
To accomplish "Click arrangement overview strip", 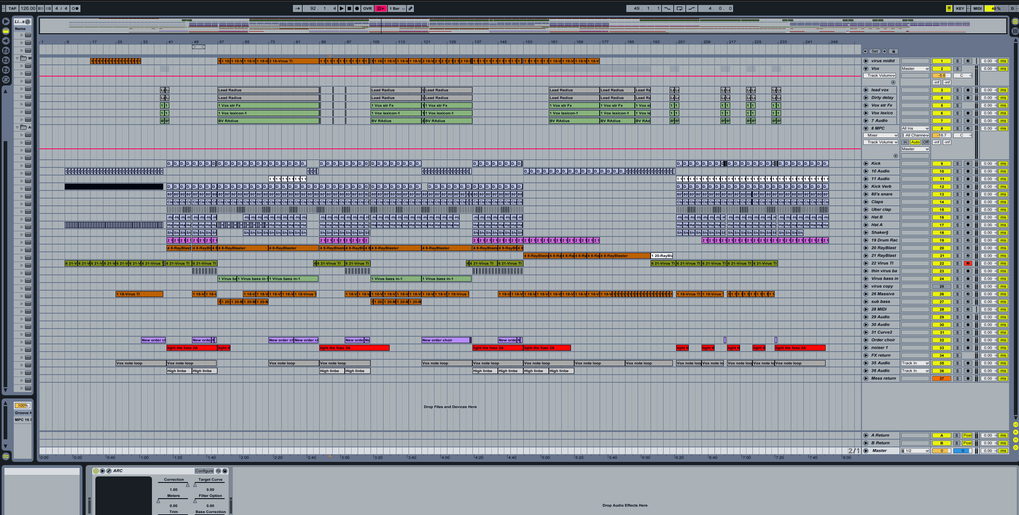I will coord(523,25).
